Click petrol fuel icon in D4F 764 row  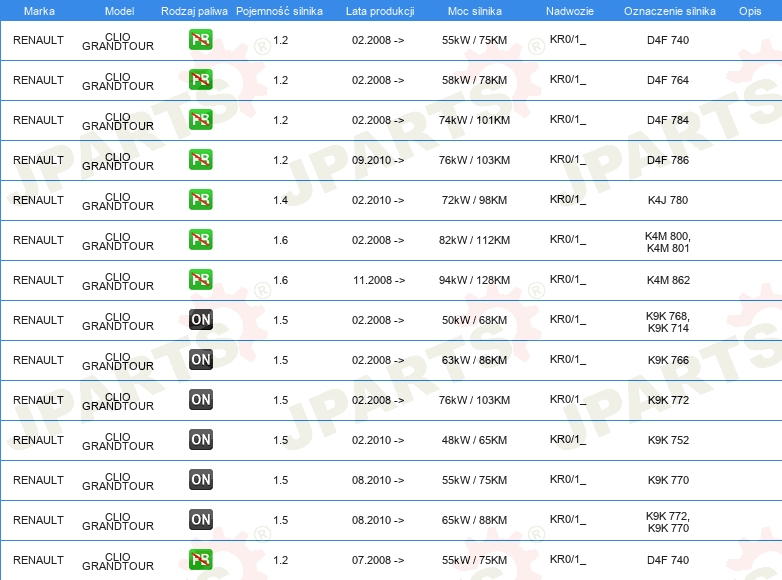200,80
